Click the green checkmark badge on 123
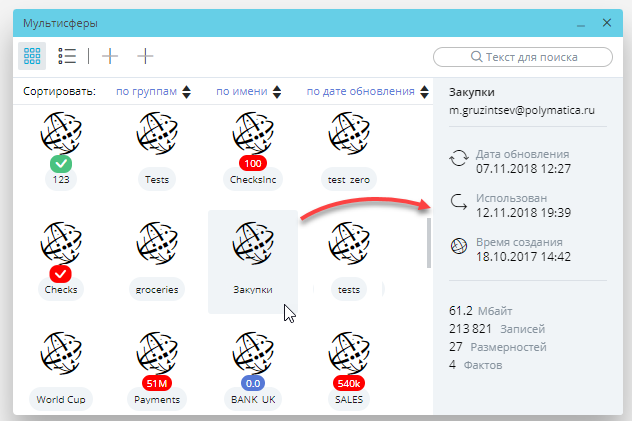632x421 pixels. [x=61, y=164]
